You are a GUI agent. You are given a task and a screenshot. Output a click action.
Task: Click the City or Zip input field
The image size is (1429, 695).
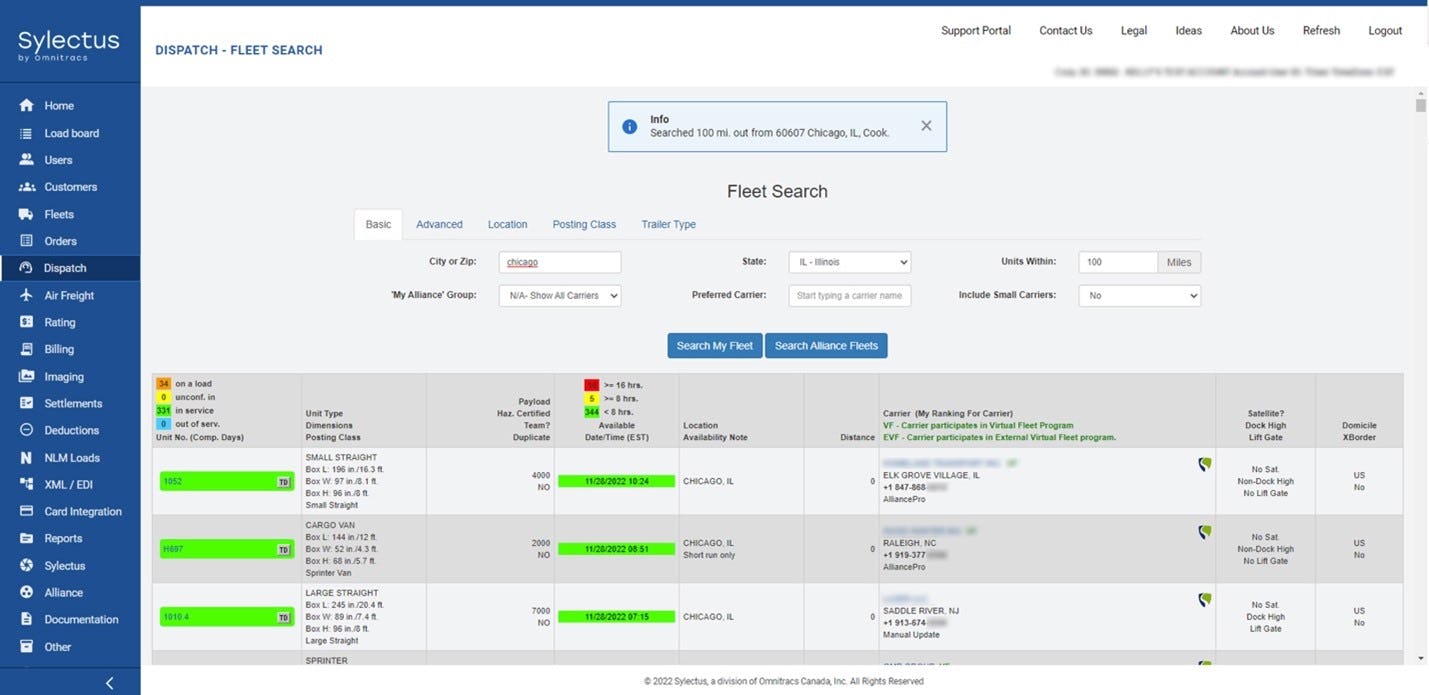[560, 261]
